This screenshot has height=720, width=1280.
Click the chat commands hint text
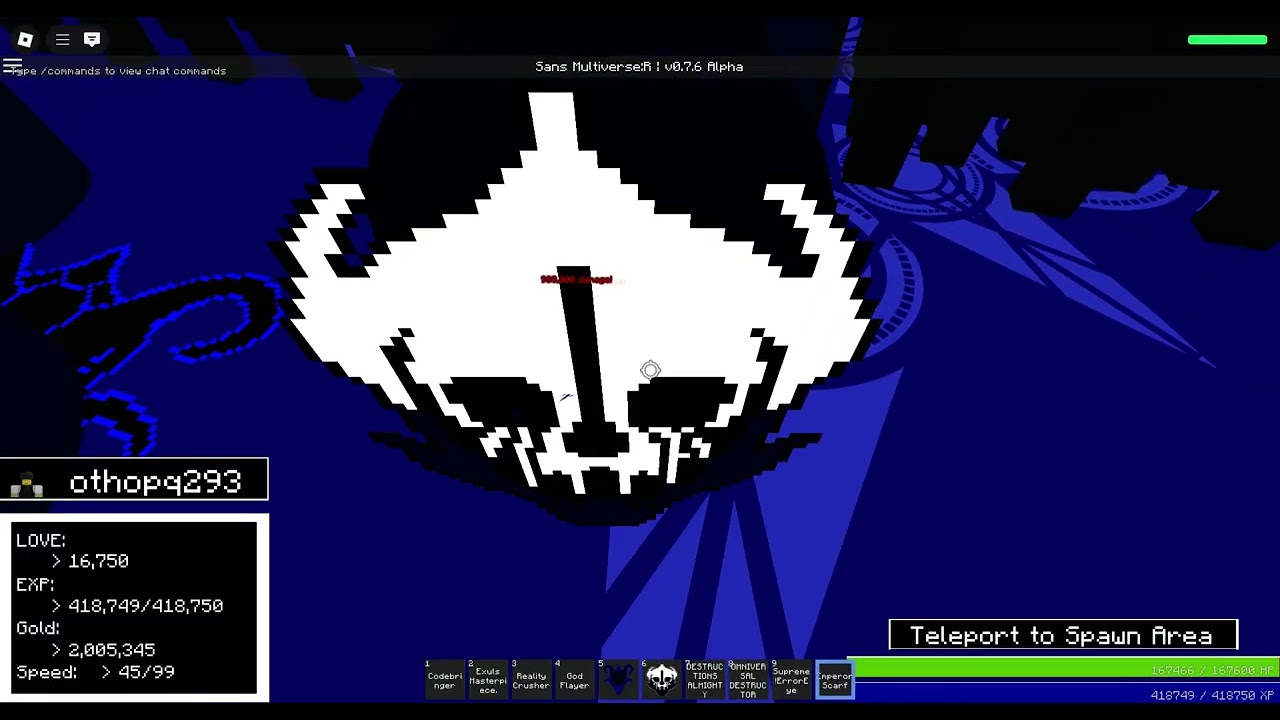click(118, 71)
